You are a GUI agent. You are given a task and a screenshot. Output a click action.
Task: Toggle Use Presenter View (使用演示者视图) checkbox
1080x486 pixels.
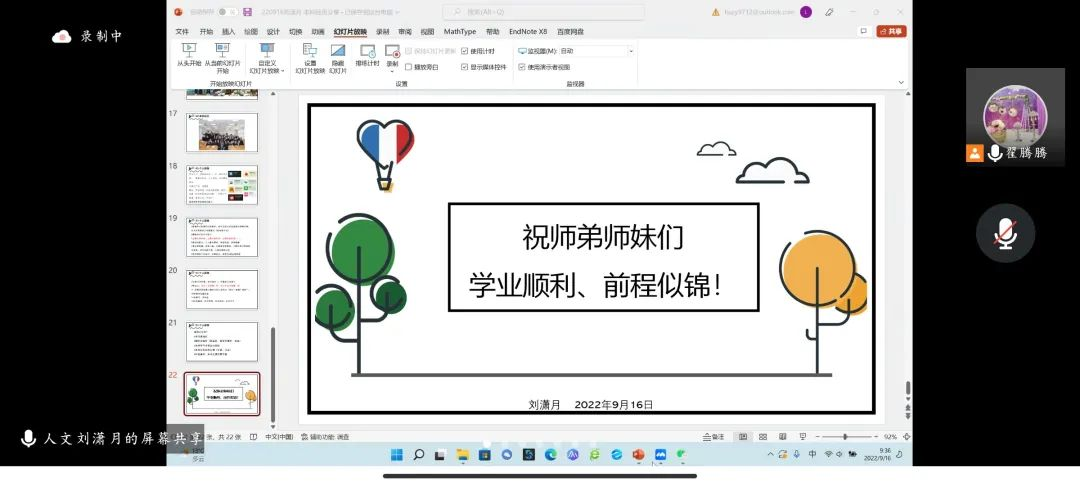[521, 67]
